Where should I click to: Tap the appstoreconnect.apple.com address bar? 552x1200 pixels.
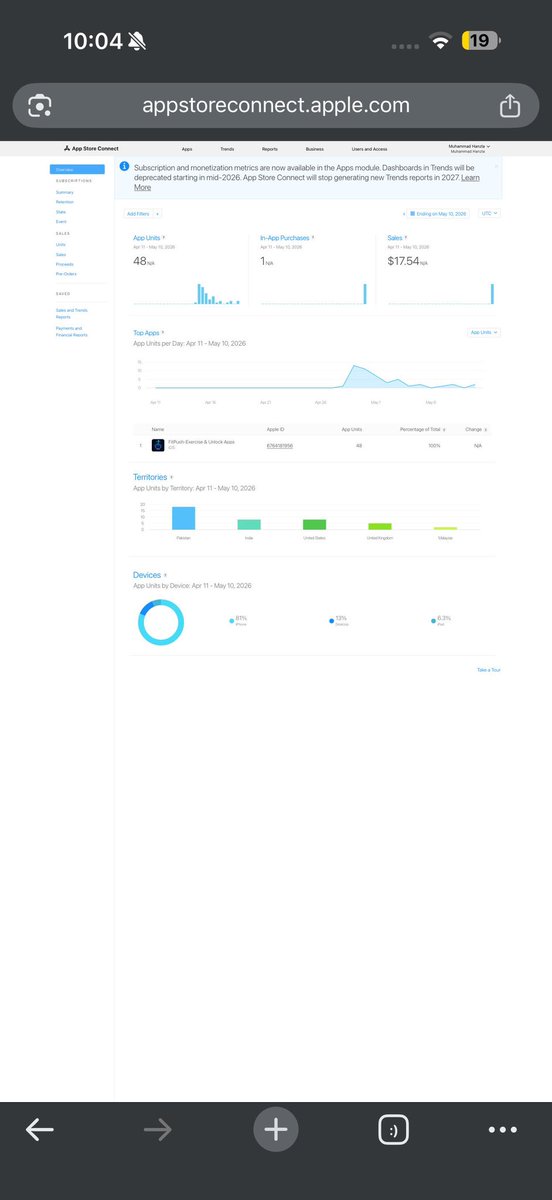point(276,105)
